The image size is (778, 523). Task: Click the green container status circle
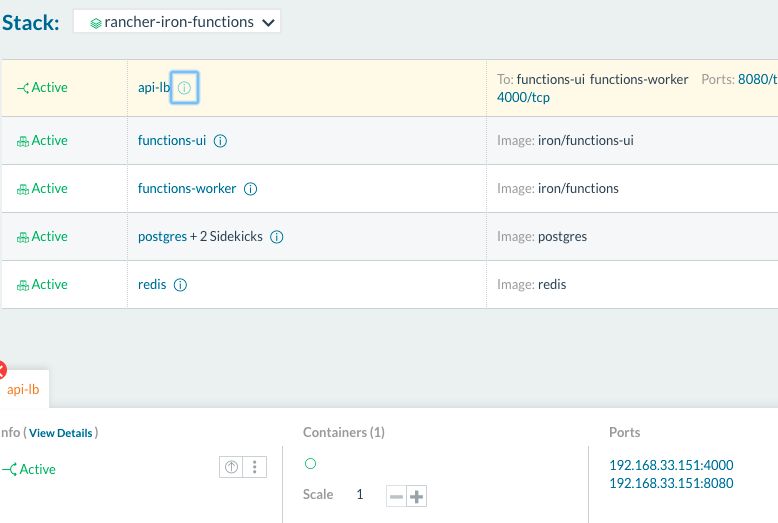(x=310, y=464)
